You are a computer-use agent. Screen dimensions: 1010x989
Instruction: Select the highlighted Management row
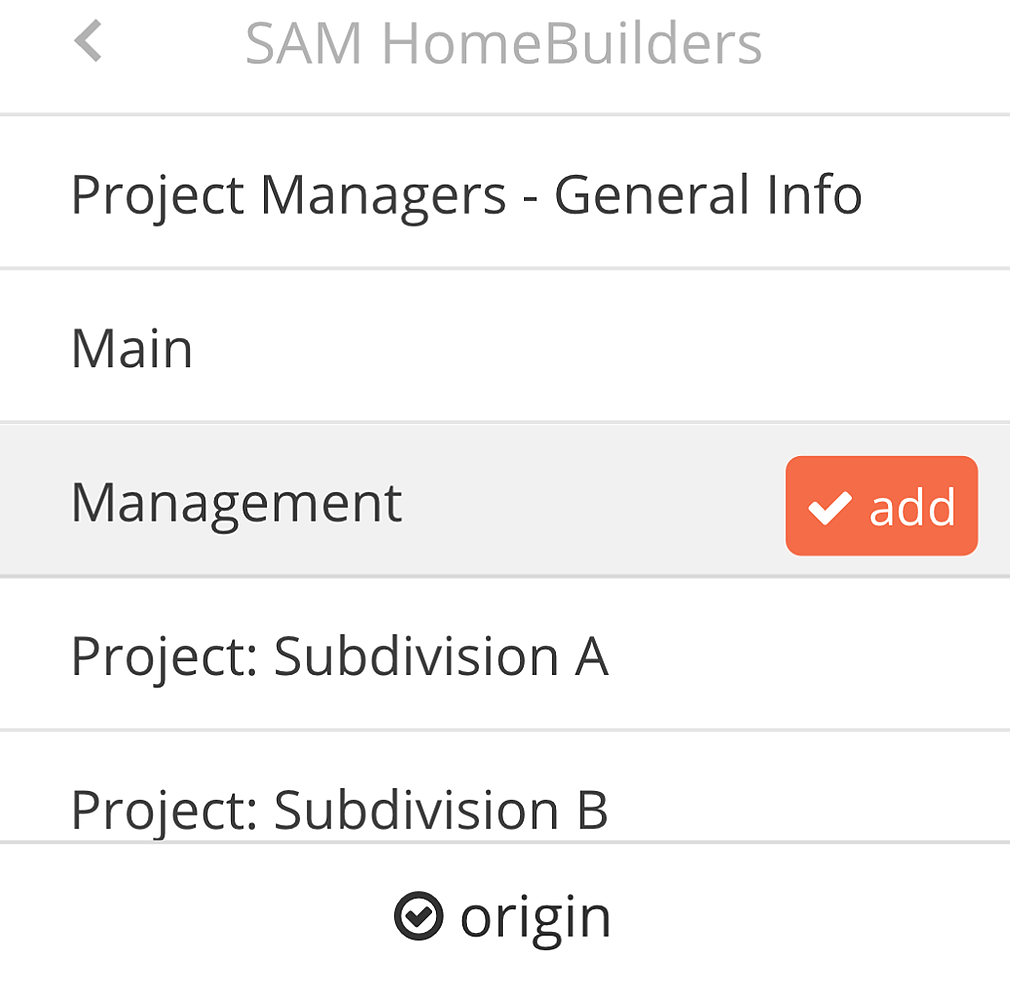point(505,500)
